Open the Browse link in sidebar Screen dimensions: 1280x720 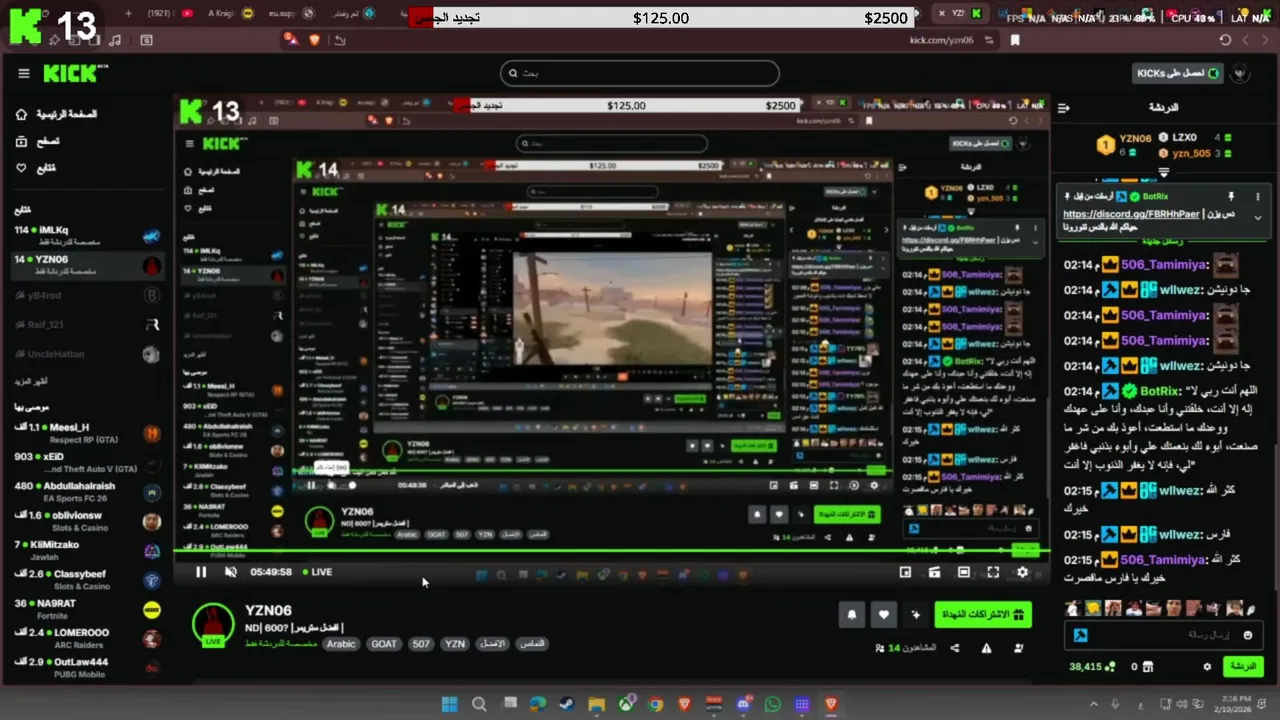point(36,141)
